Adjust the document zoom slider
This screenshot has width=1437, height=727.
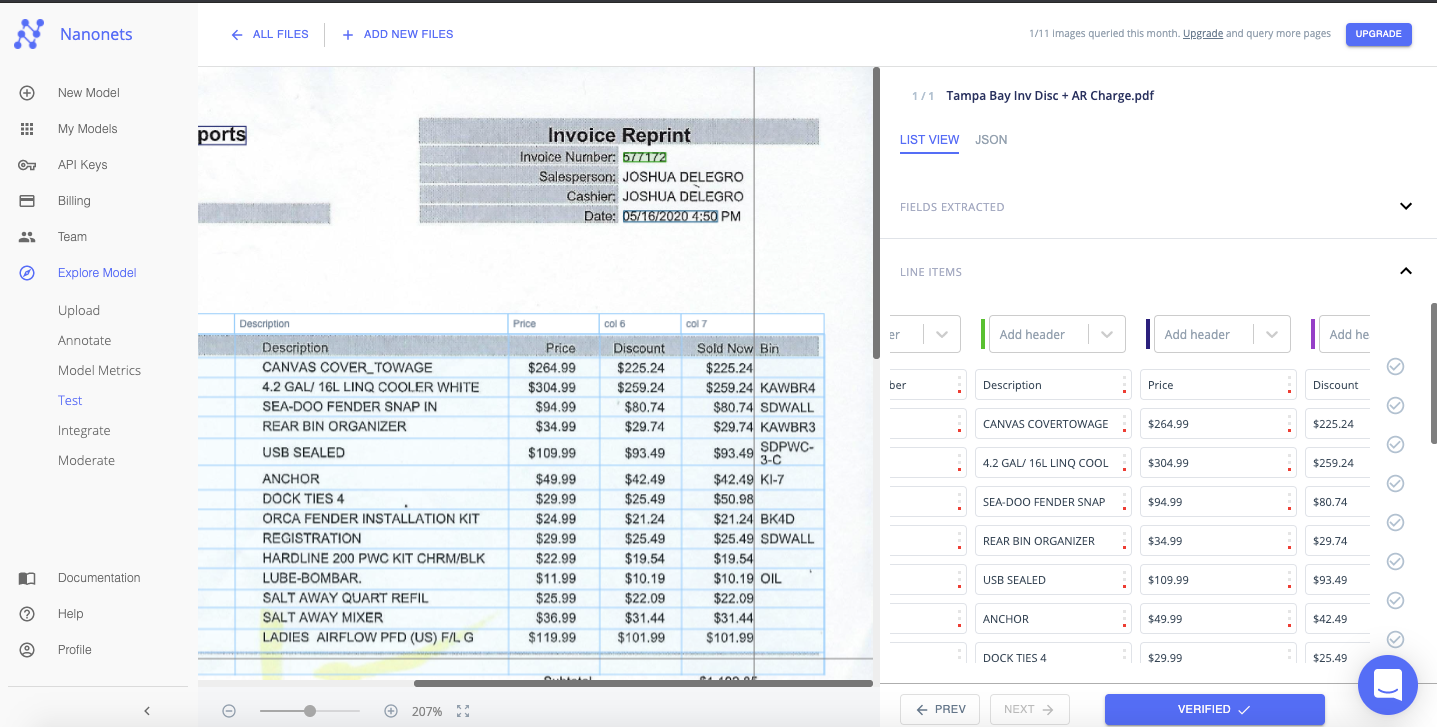coord(310,711)
